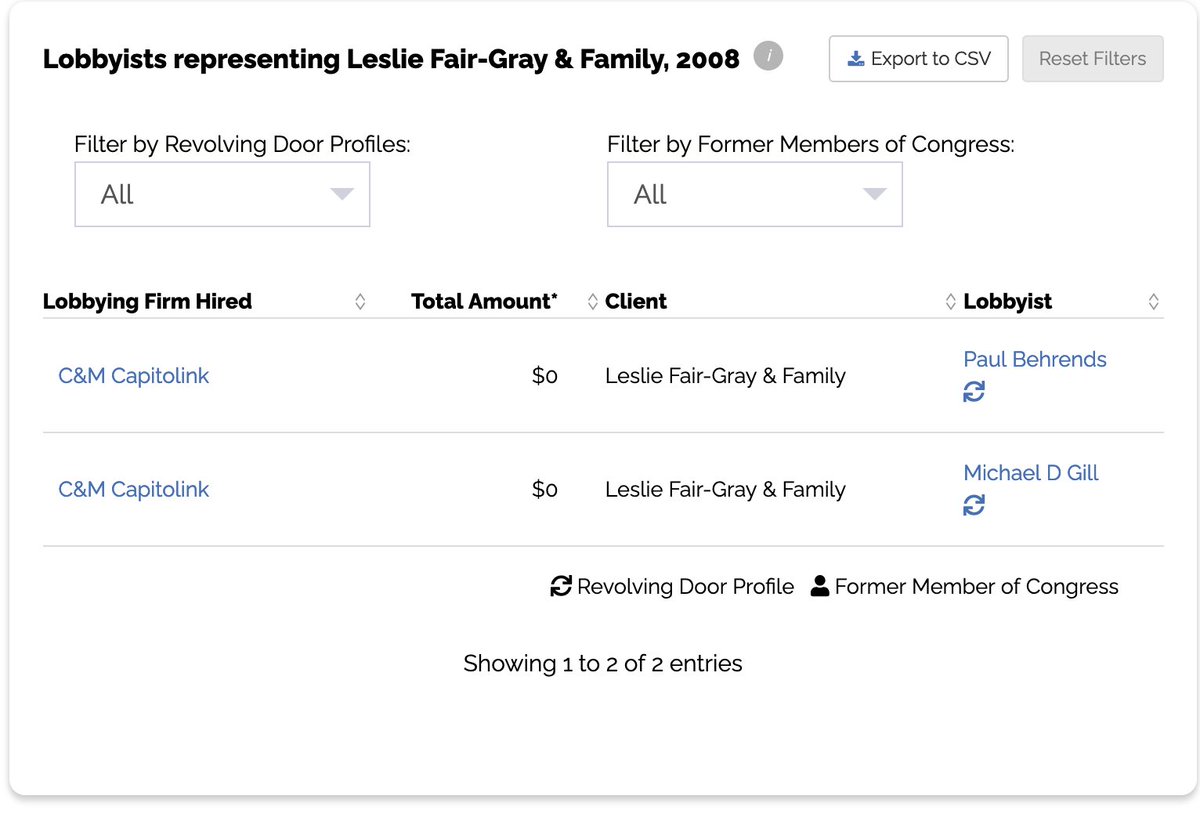Click the 'Lobbyists representing Leslie Fair-Gray & Family, 2008' heading
Viewport: 1200px width, 821px height.
coord(391,59)
